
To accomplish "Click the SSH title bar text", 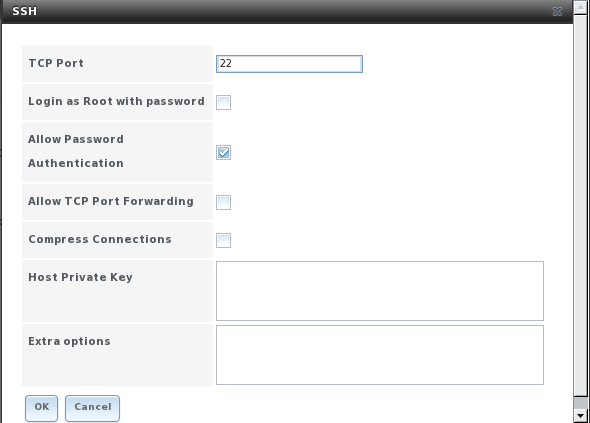I will 24,11.
